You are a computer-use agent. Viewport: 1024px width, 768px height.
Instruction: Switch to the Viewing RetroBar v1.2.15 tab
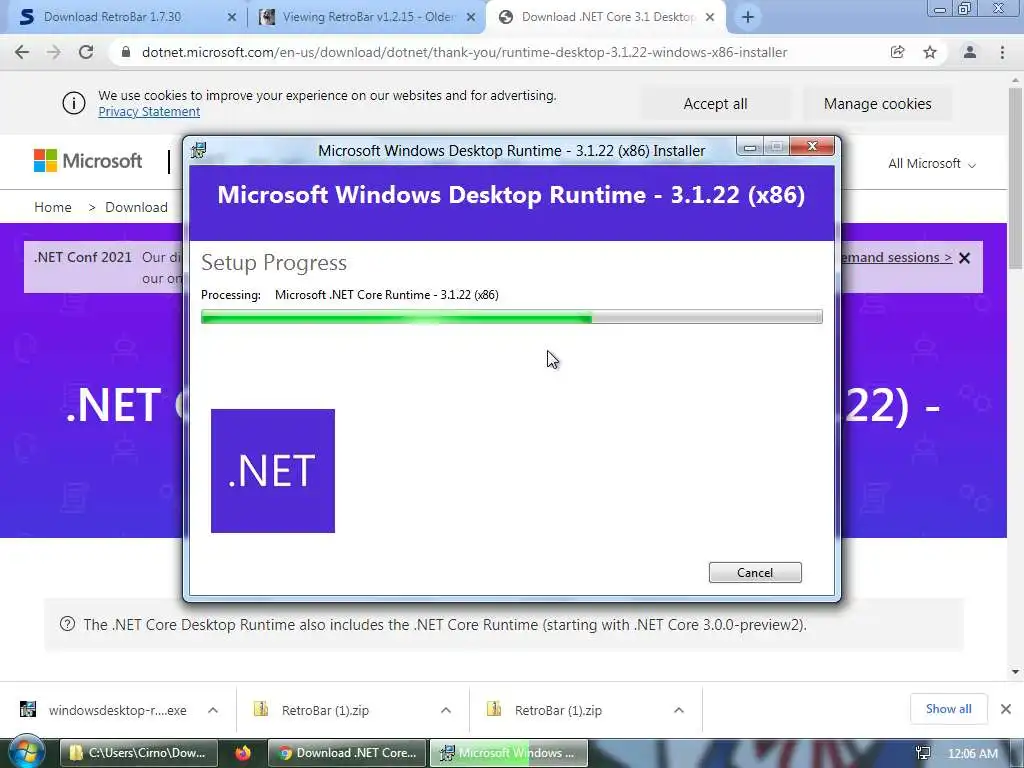[x=369, y=17]
